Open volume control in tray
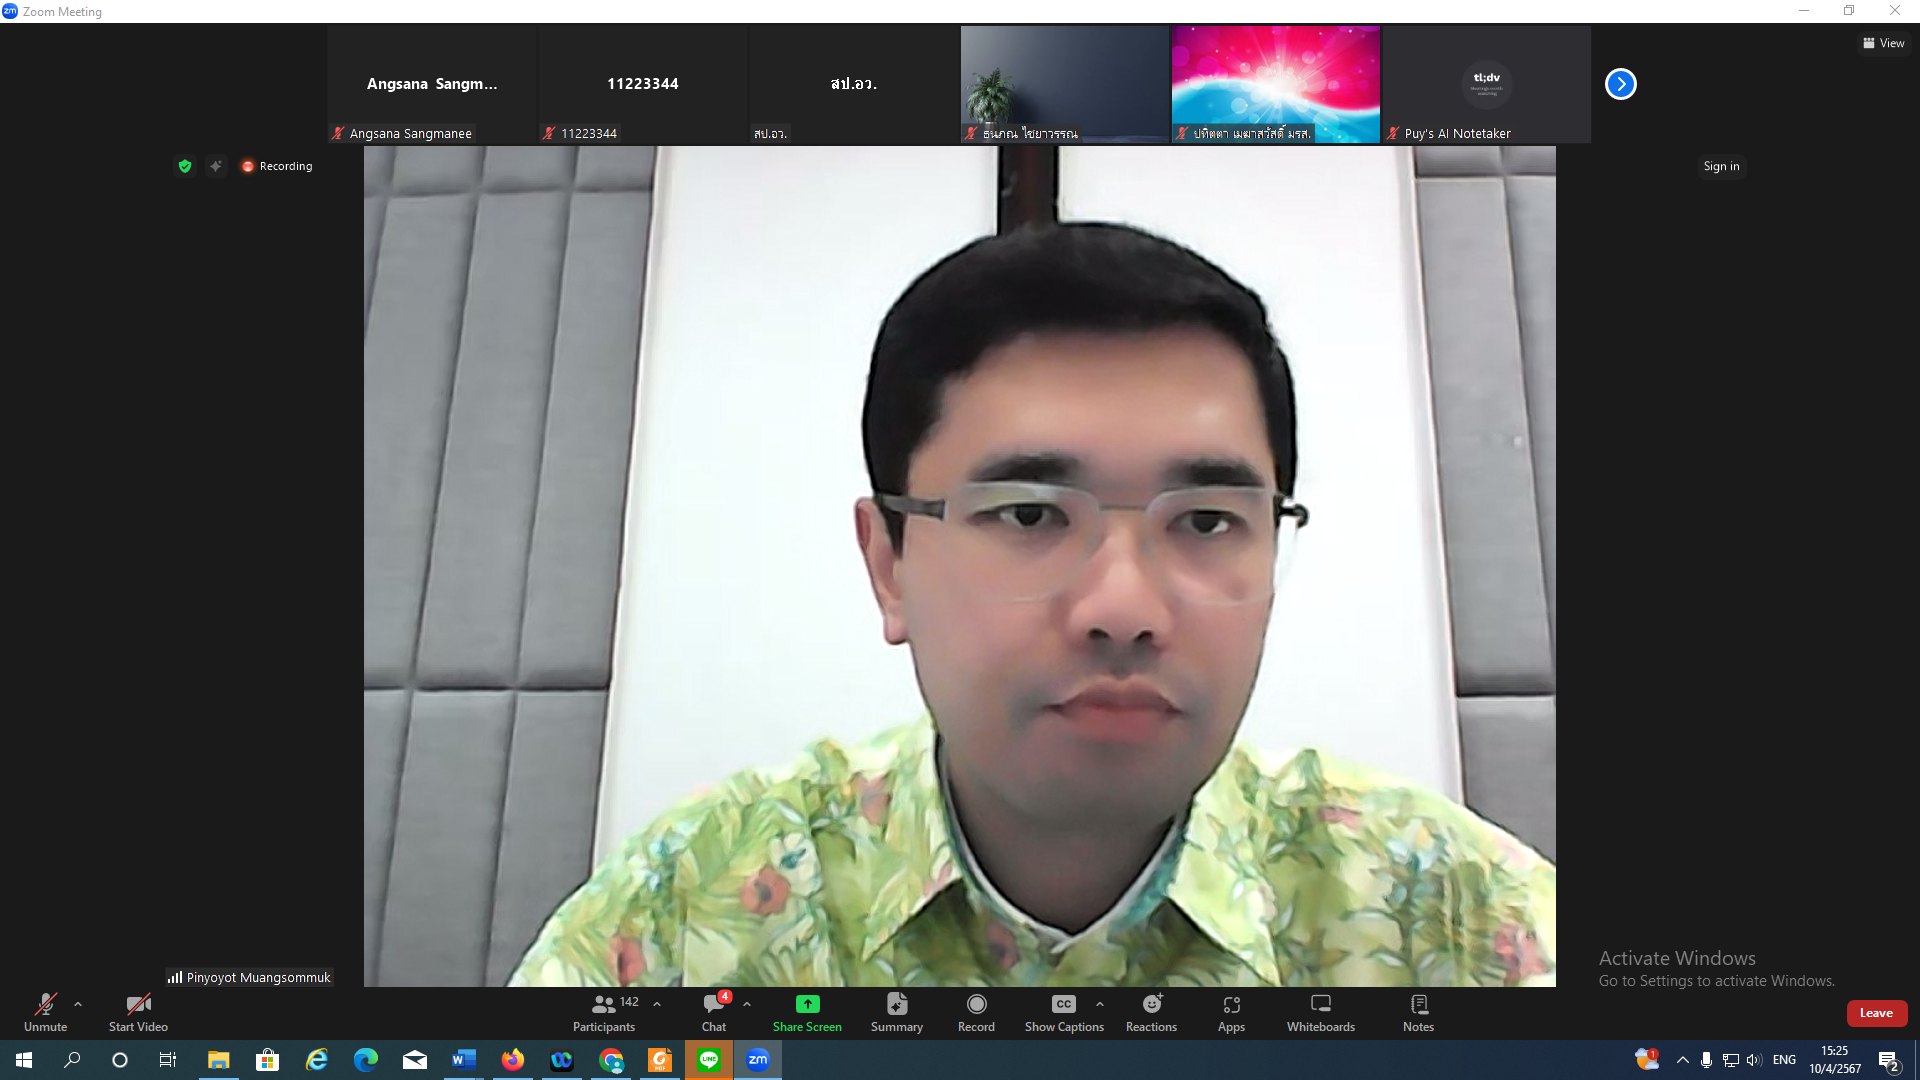The height and width of the screenshot is (1080, 1920). pyautogui.click(x=1754, y=1060)
